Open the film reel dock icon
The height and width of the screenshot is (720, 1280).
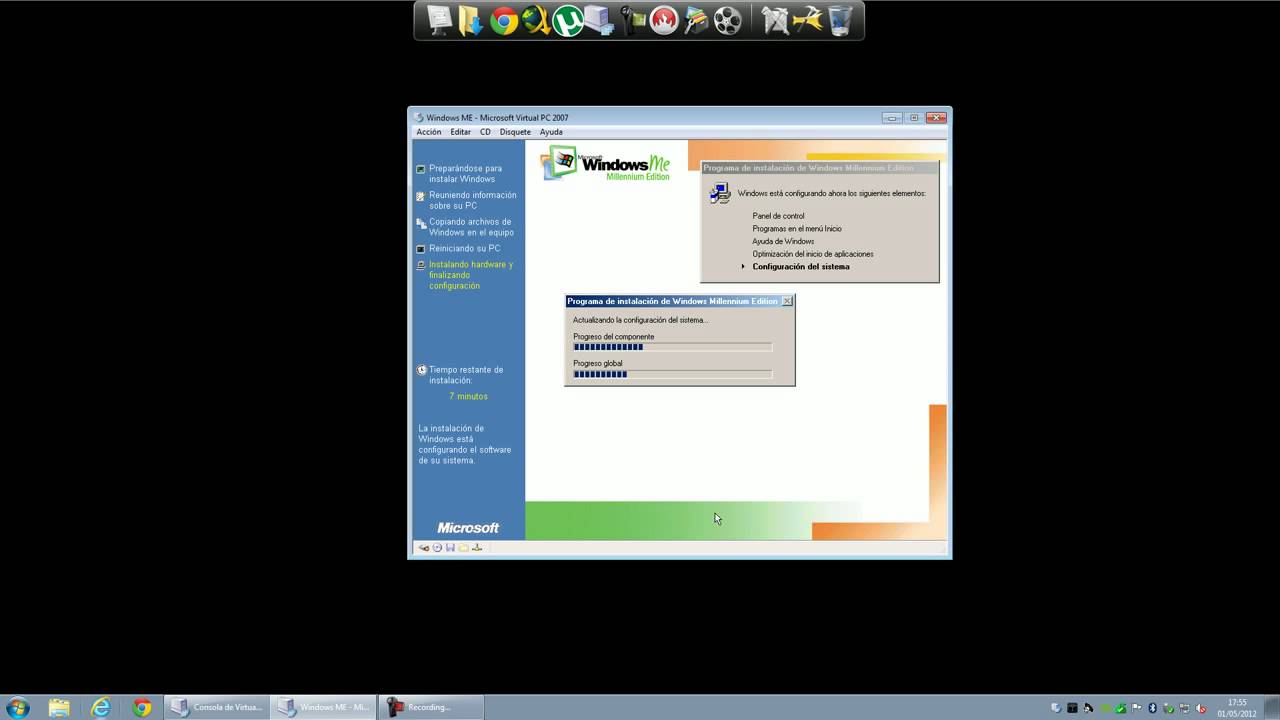(728, 21)
